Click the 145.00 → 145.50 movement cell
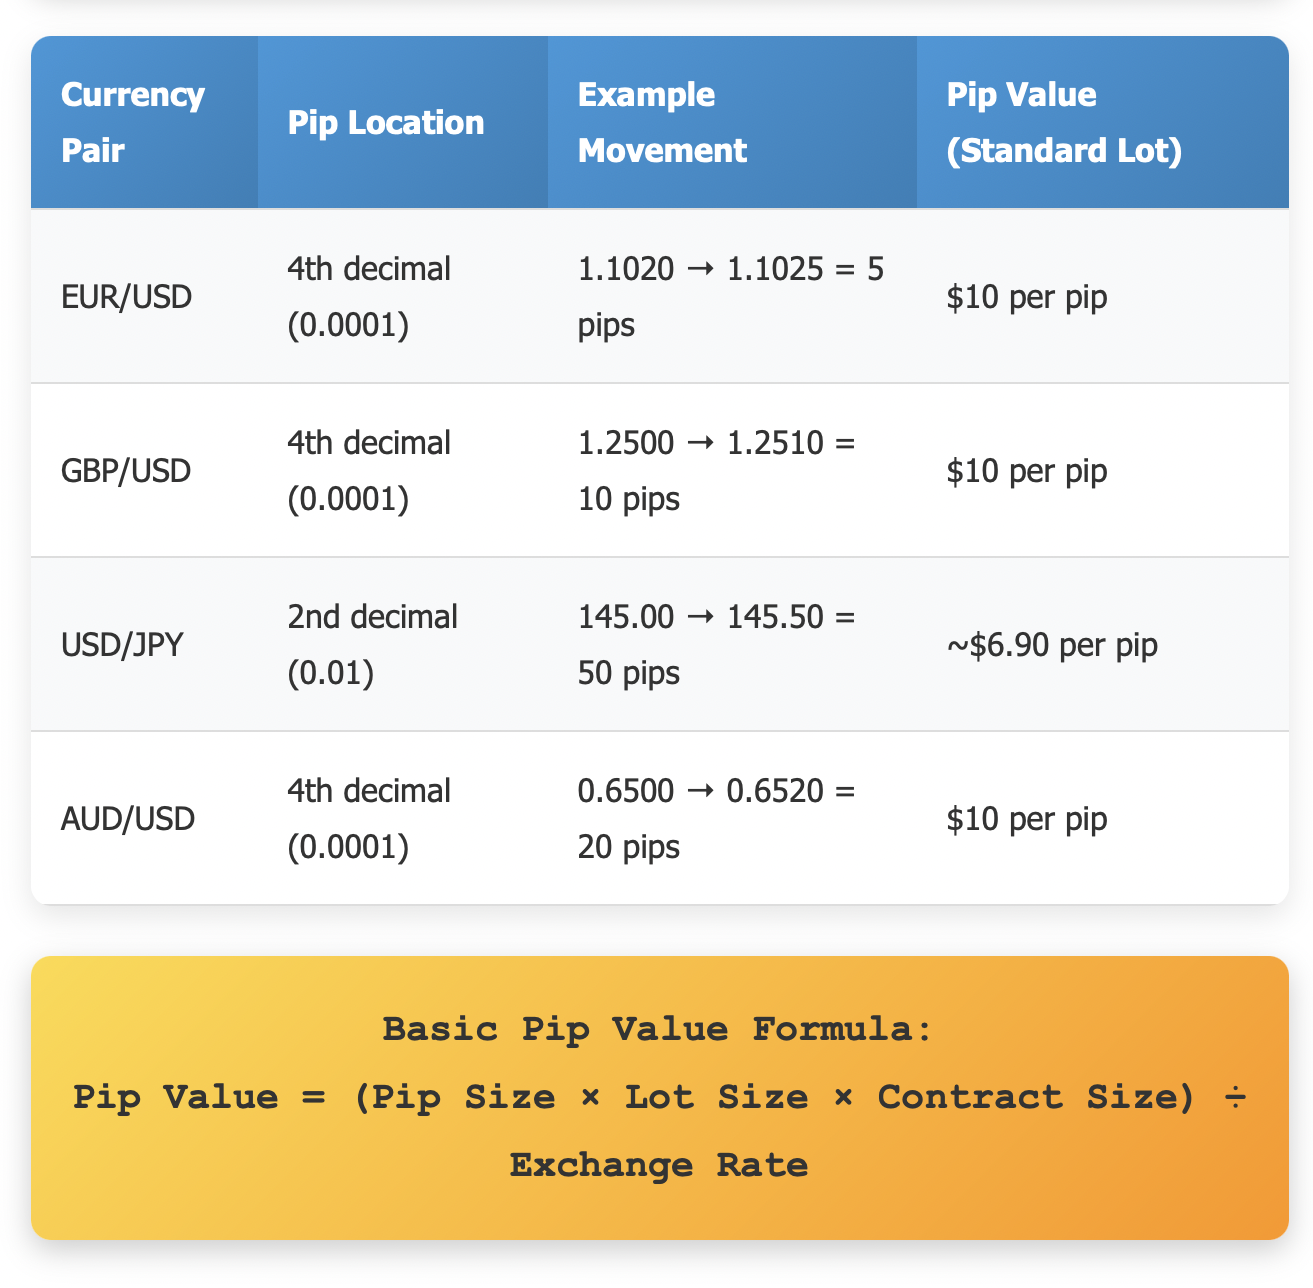Screen dimensions: 1313x1288 click(732, 644)
